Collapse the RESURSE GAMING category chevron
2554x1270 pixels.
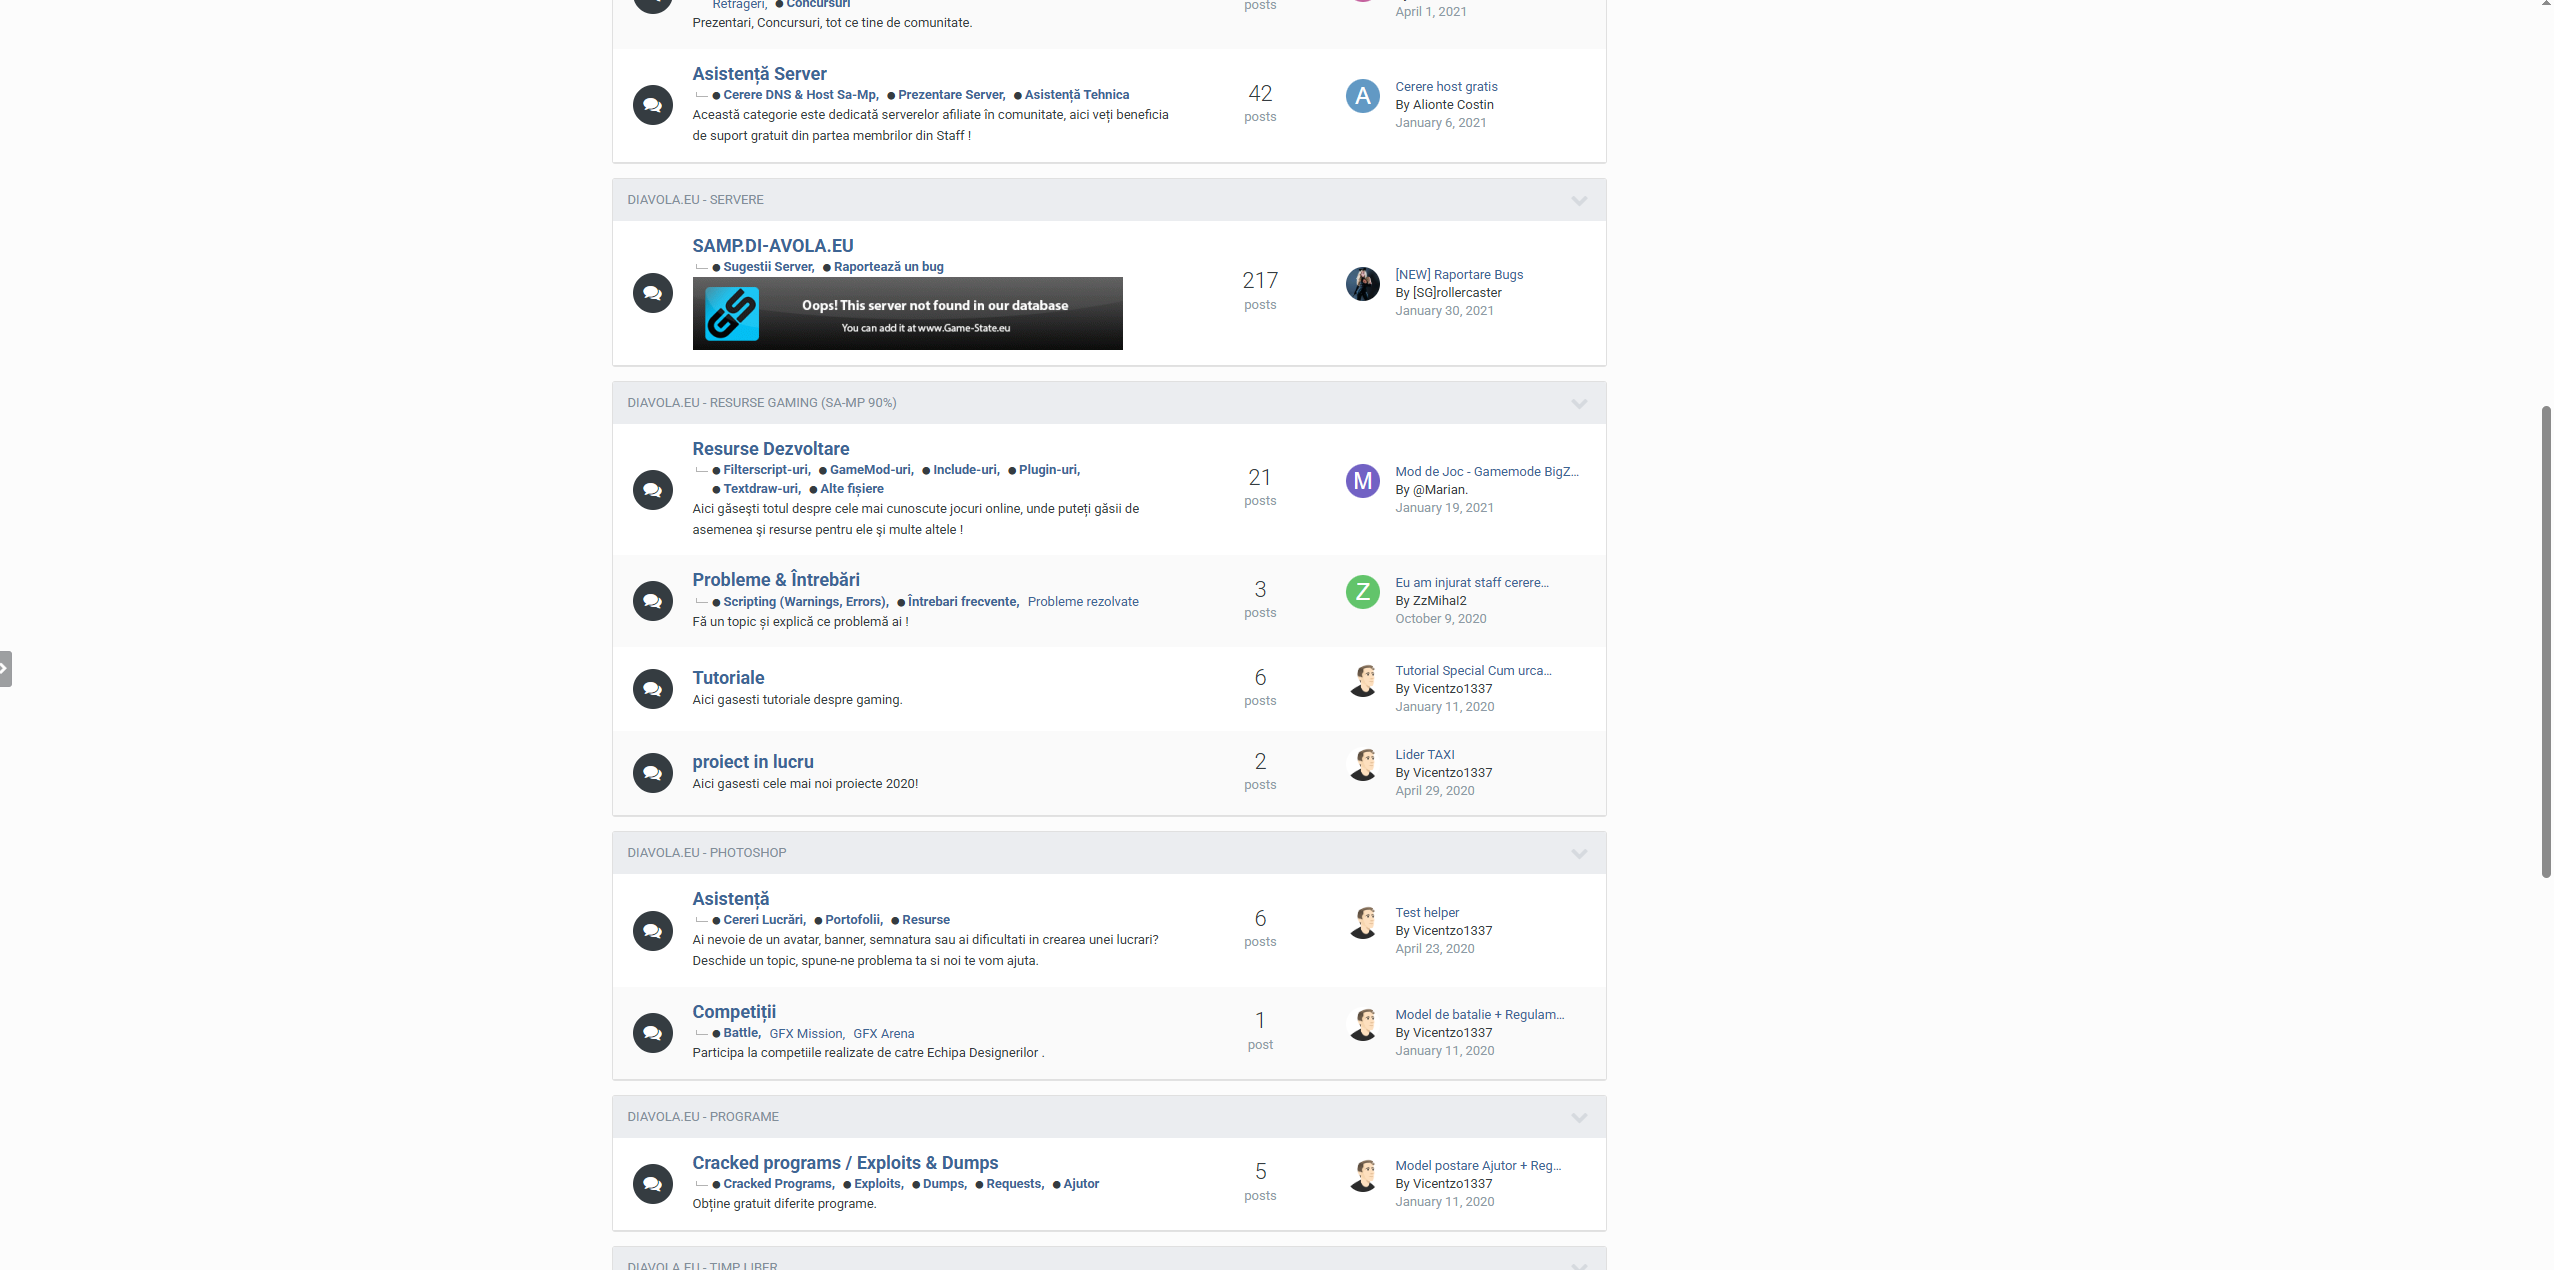(1579, 403)
